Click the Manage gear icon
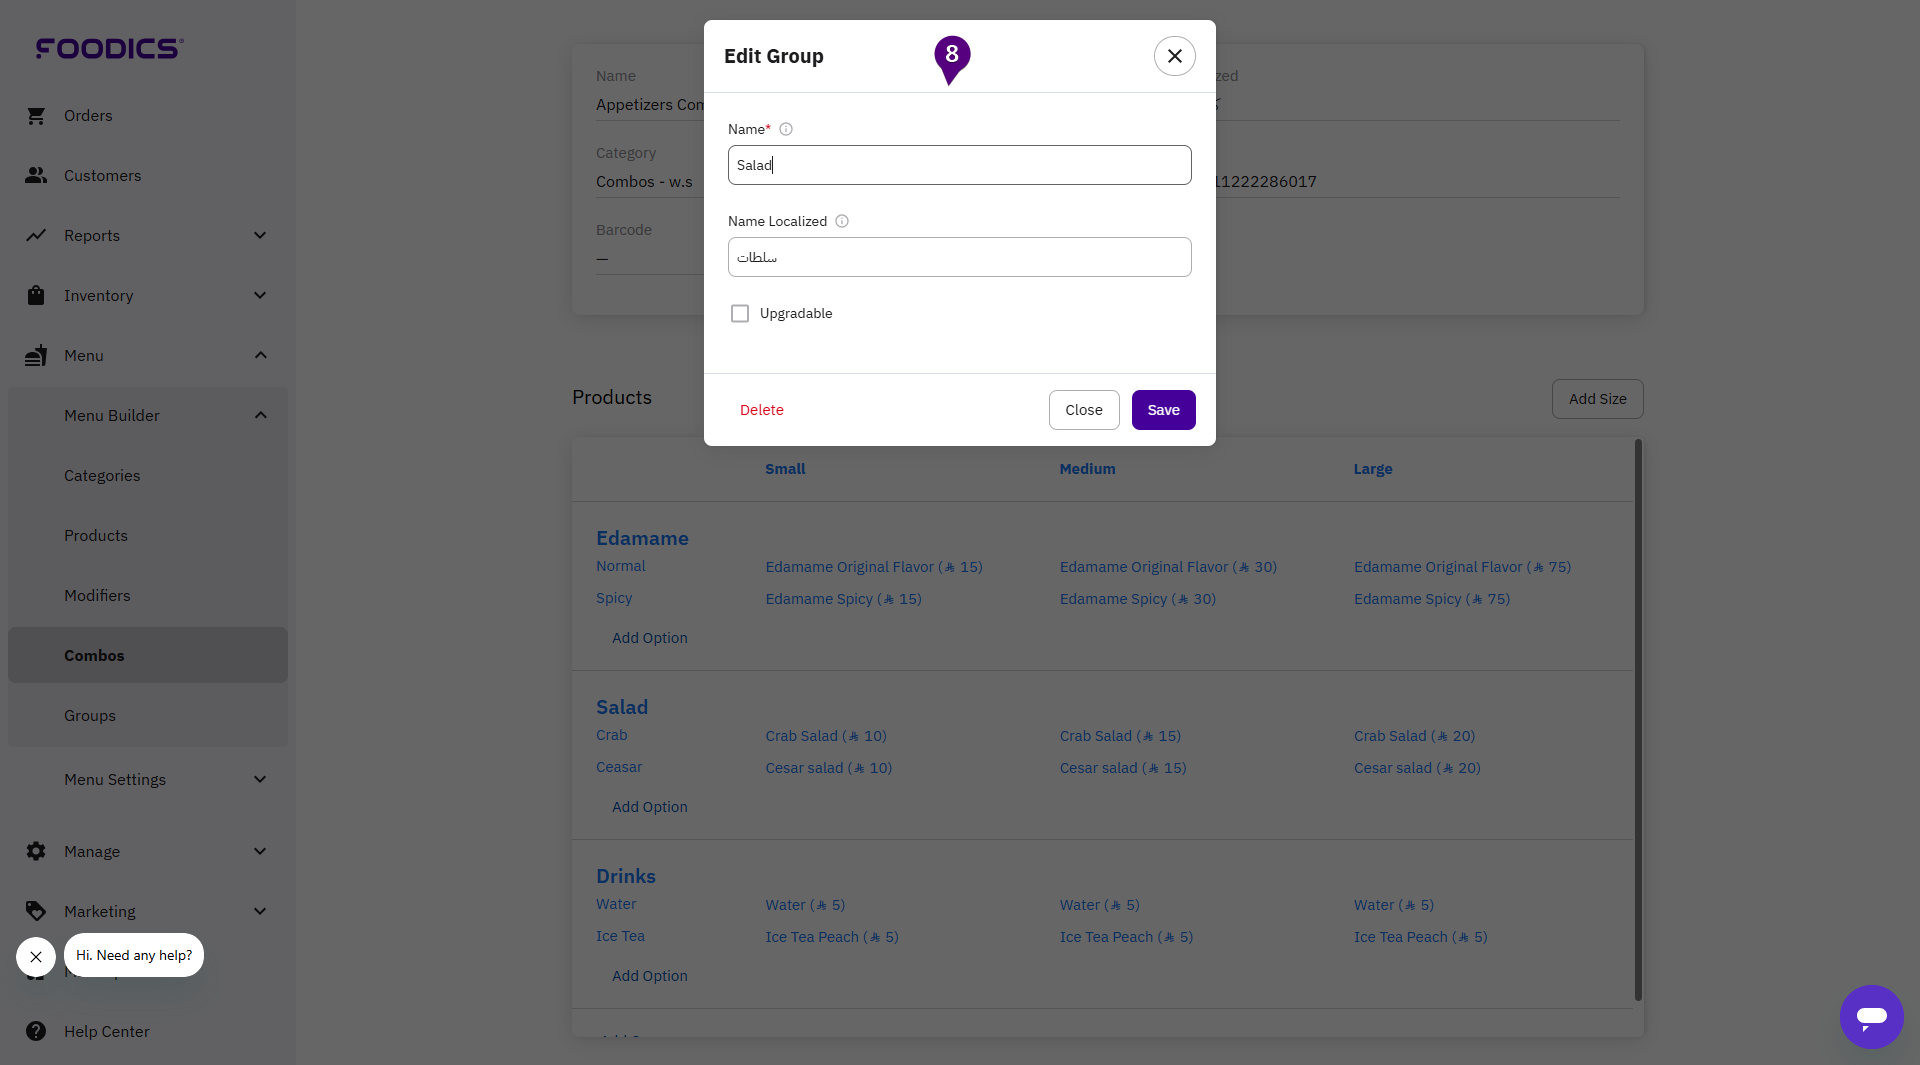Viewport: 1920px width, 1065px height. pos(36,851)
